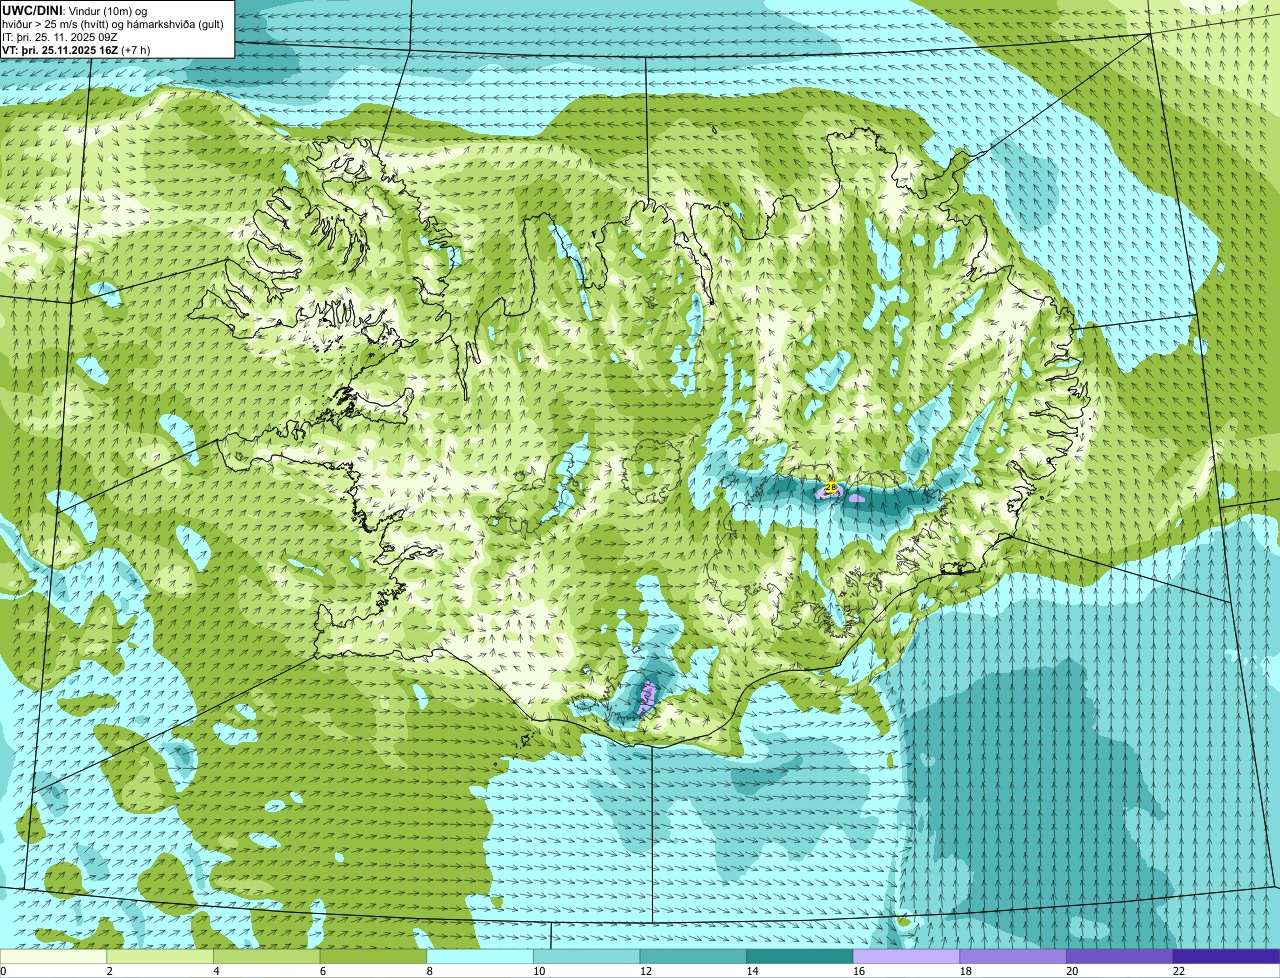
Task: Click the 0–2 m/s pale yellow legend swatch
Action: click(x=53, y=956)
